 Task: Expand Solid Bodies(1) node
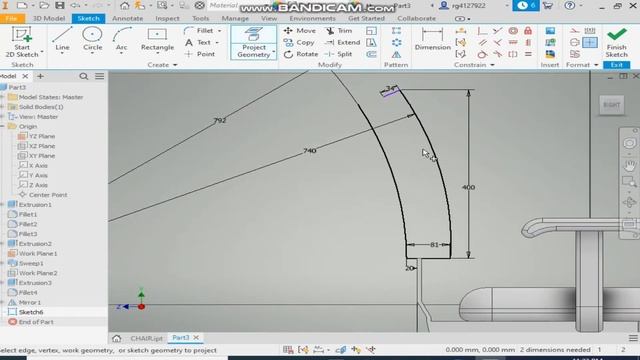point(2,107)
